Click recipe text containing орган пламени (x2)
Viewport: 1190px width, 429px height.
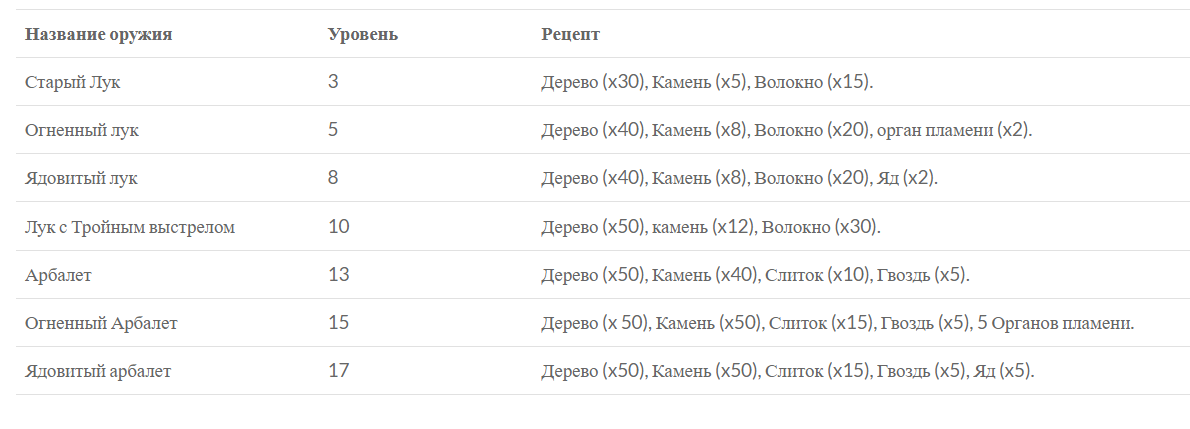[x=787, y=130]
